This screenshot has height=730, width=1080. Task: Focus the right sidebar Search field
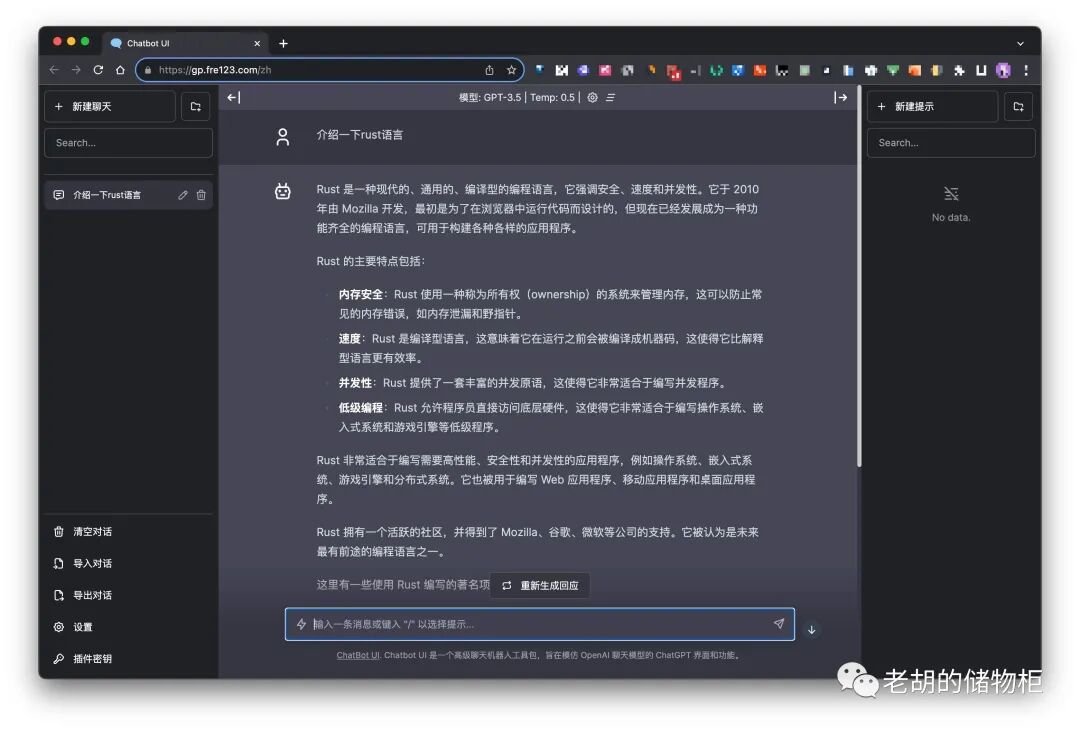pos(951,143)
